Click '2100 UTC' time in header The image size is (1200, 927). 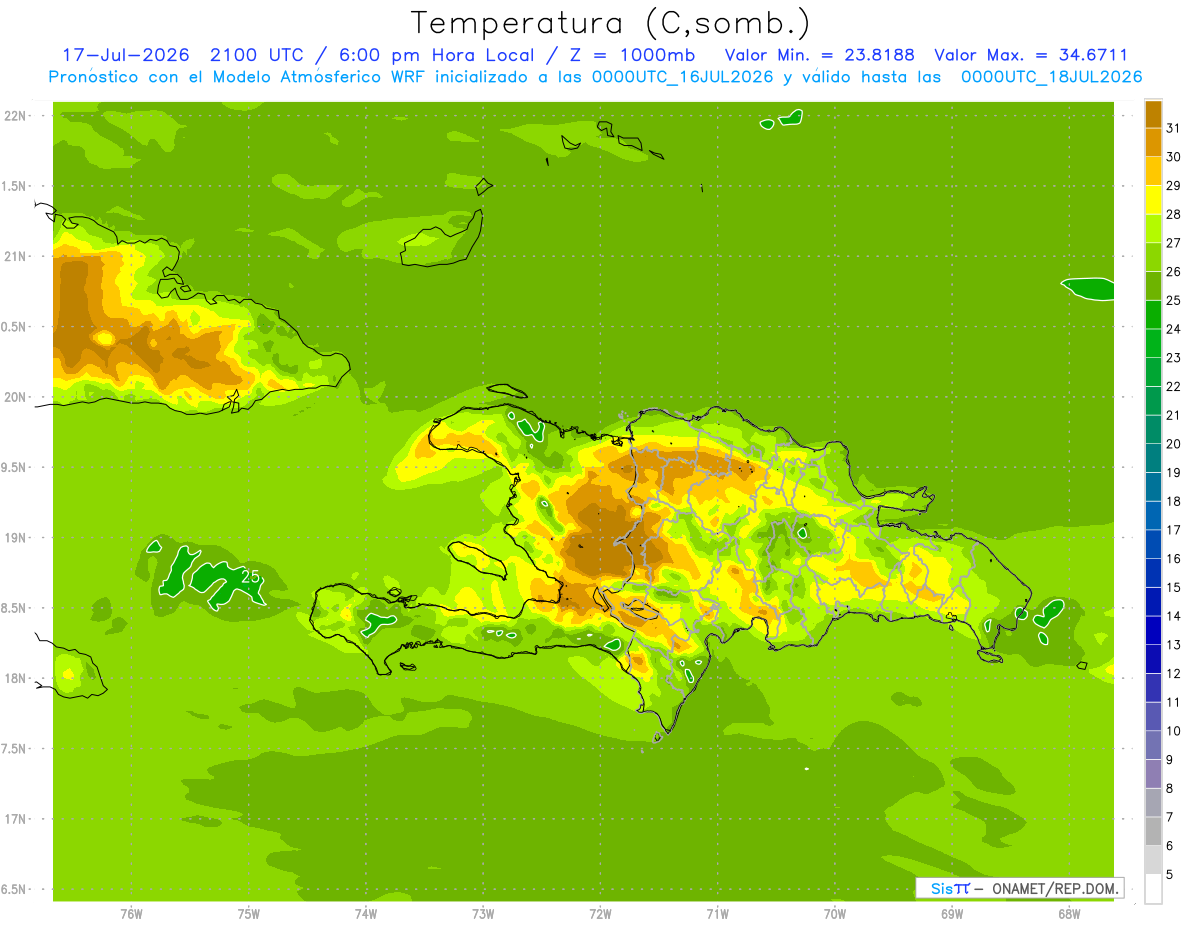click(x=256, y=55)
